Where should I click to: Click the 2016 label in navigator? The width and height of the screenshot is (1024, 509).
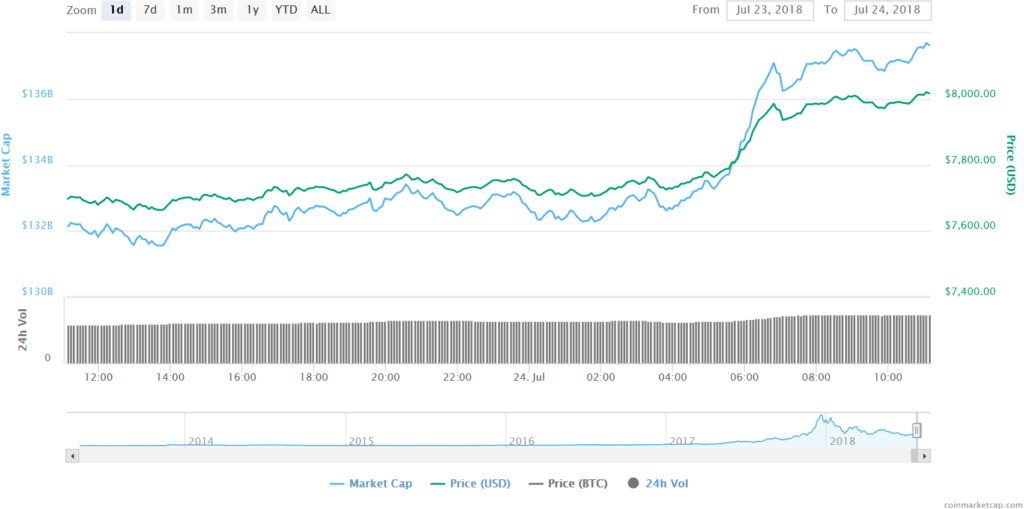pyautogui.click(x=522, y=441)
